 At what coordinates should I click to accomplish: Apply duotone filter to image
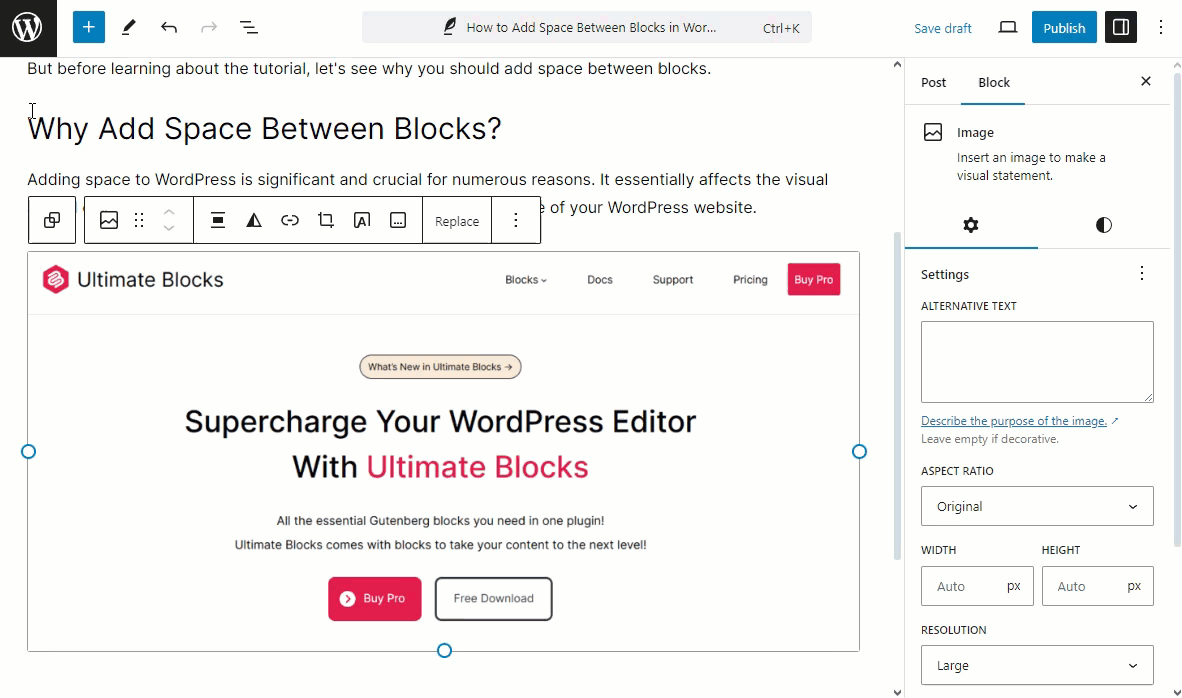[x=254, y=220]
